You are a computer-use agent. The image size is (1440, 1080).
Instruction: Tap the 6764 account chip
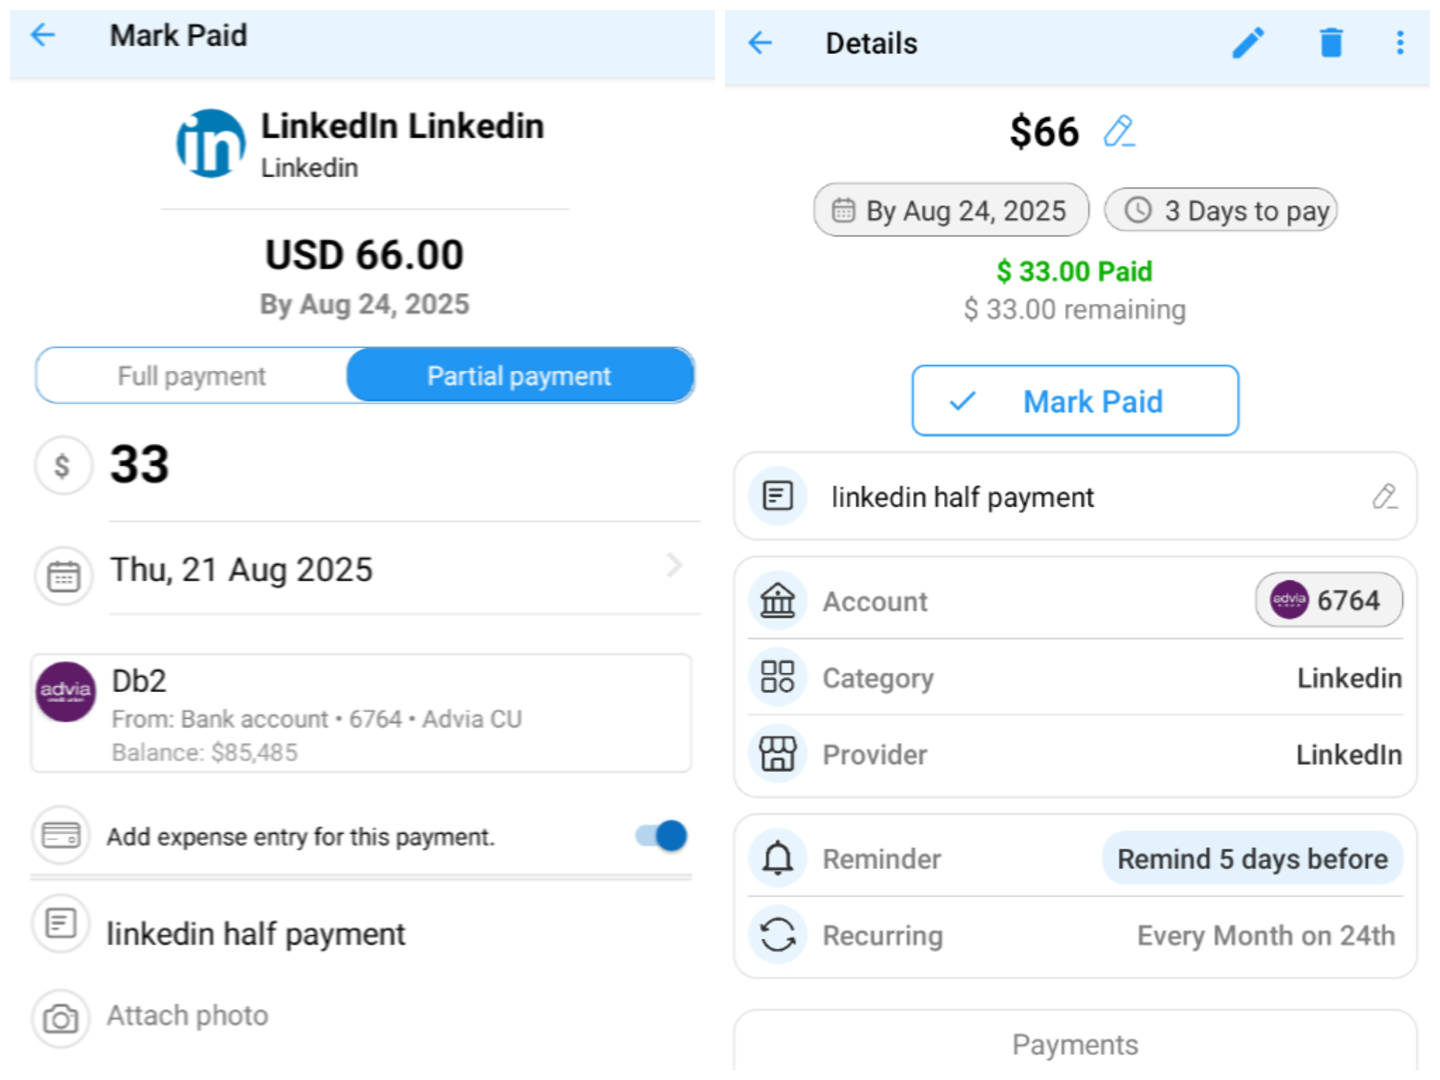click(x=1328, y=600)
